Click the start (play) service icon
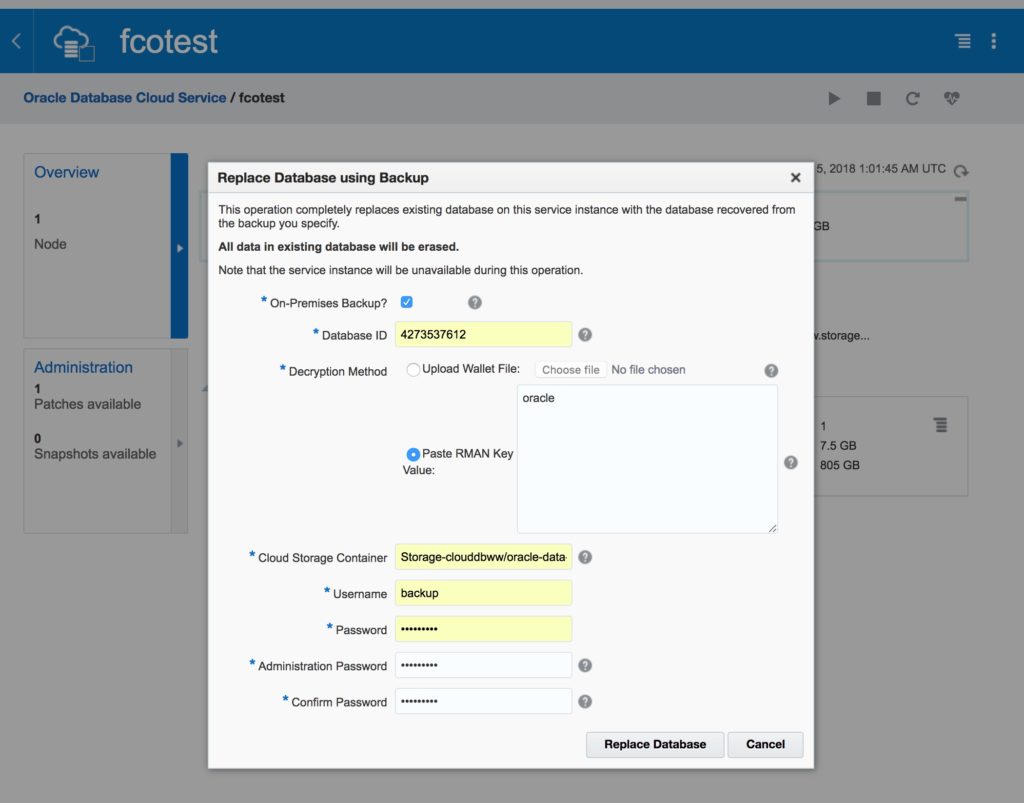This screenshot has width=1024, height=803. tap(834, 98)
